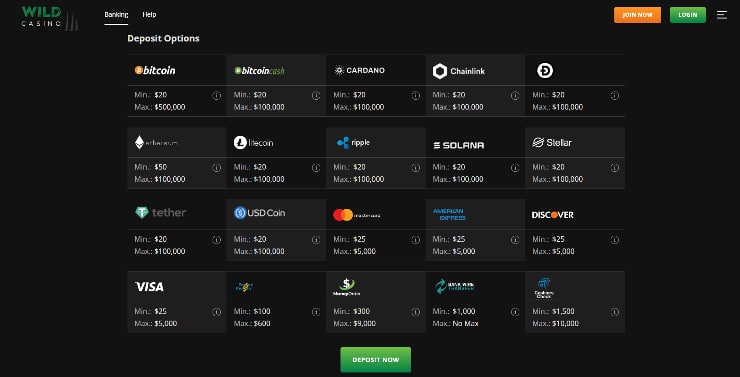Open Stellar info icon
The width and height of the screenshot is (740, 377).
614,168
